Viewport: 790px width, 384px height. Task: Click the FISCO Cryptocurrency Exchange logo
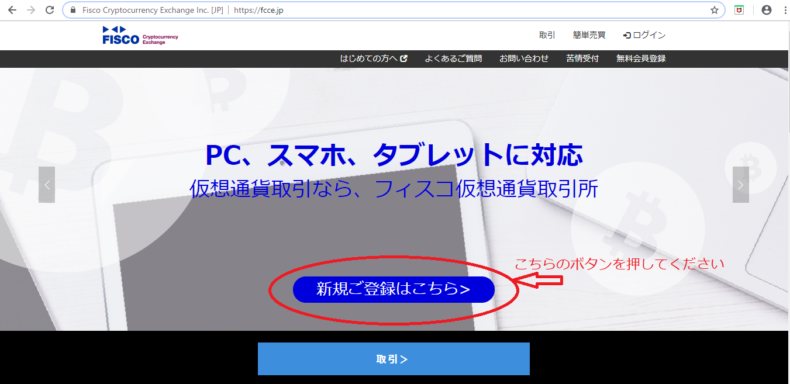tap(140, 35)
